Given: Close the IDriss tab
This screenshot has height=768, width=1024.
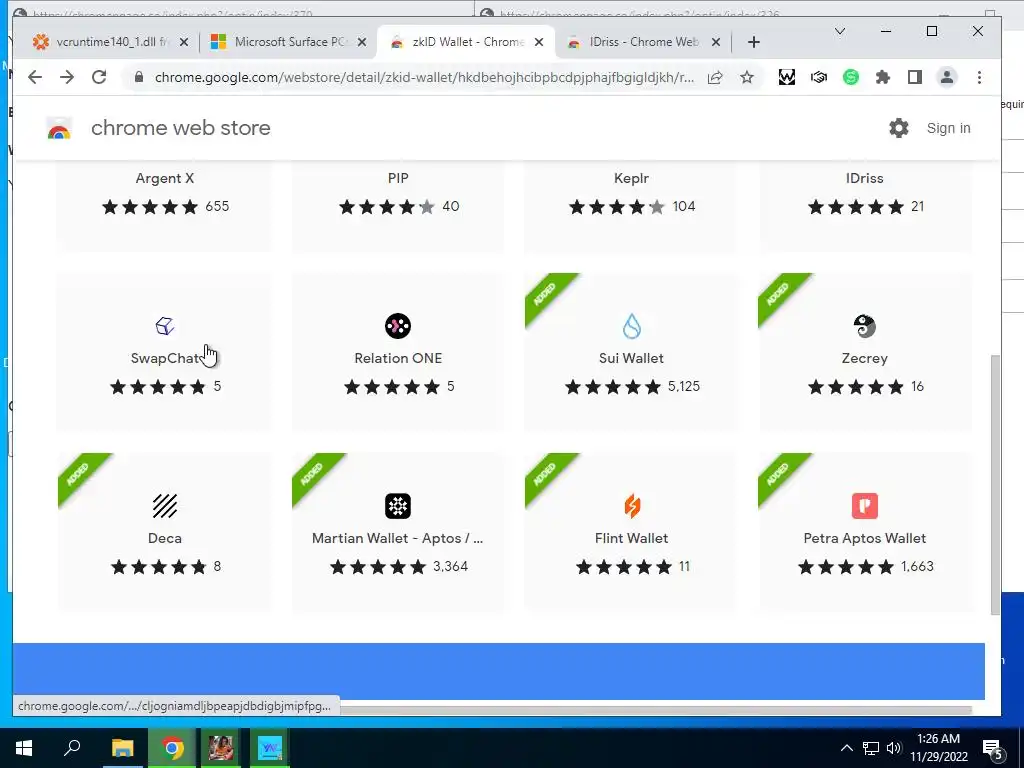Looking at the screenshot, I should [x=716, y=42].
